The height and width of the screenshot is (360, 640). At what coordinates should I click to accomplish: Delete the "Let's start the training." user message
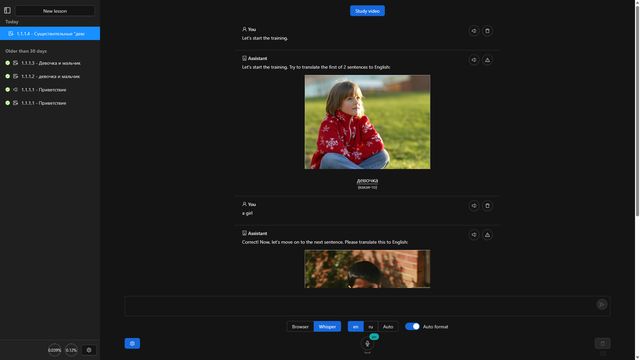click(487, 31)
